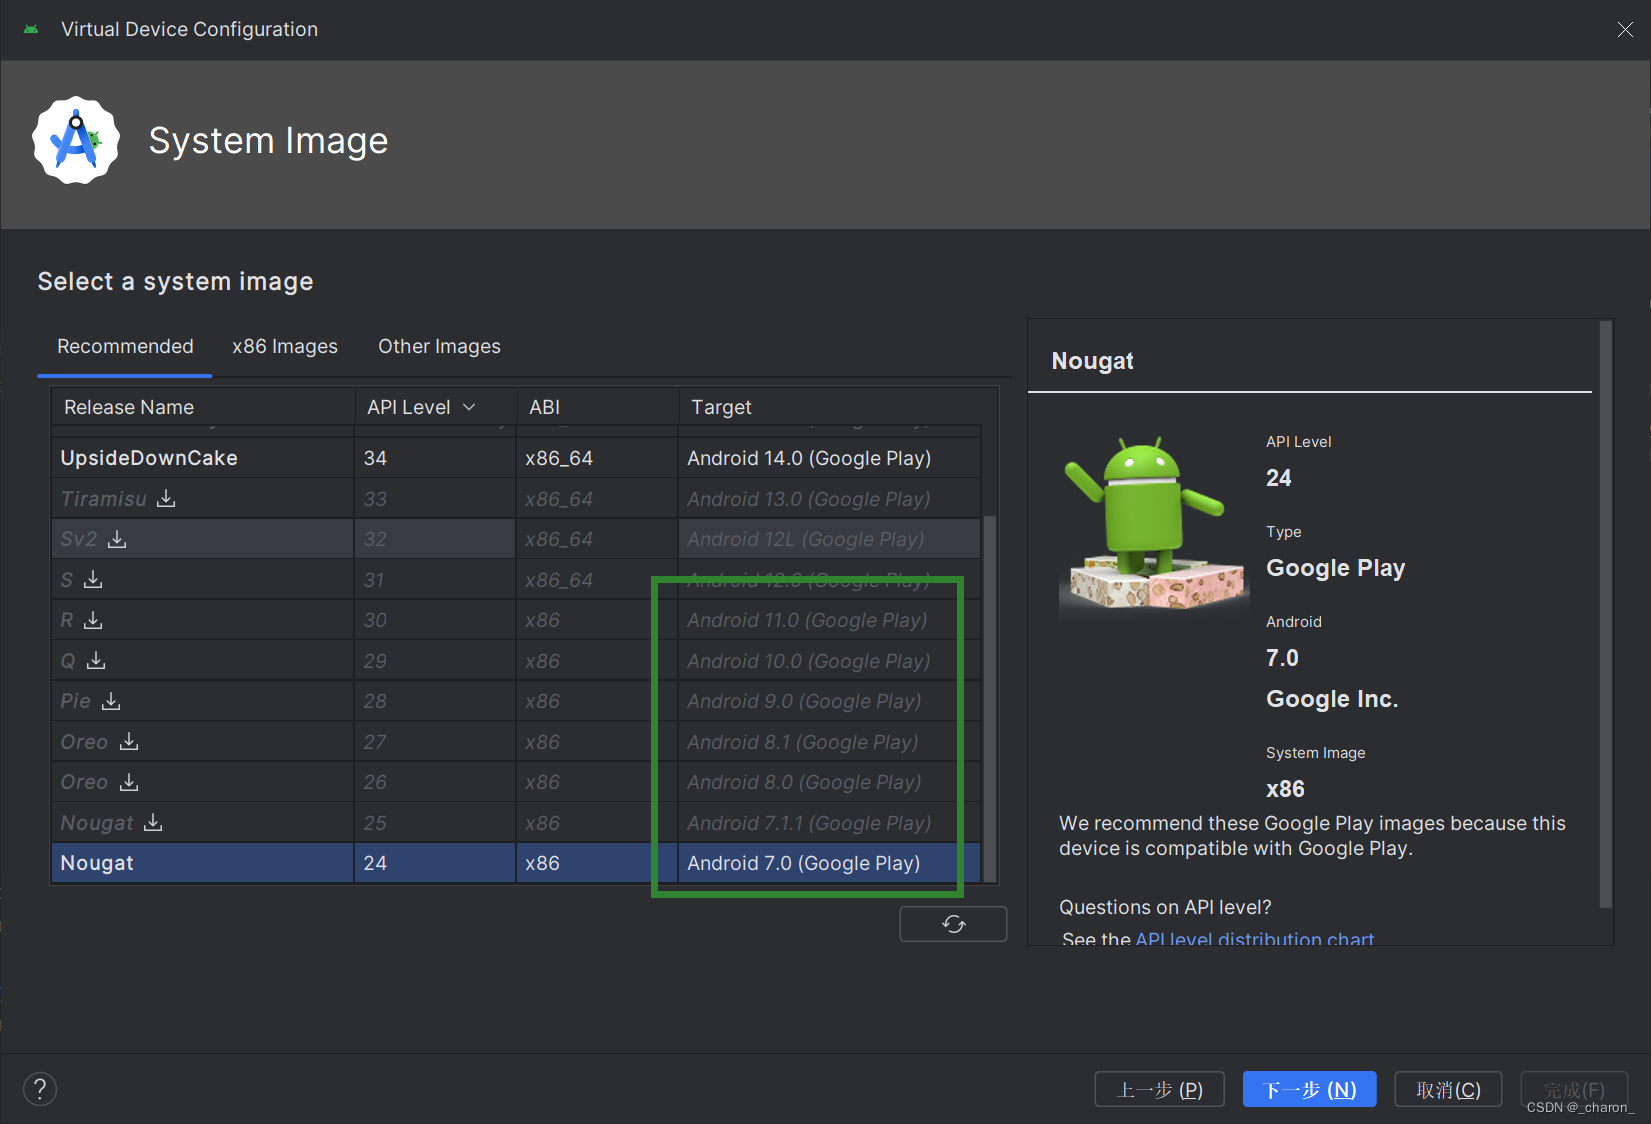
Task: Click the Nougat details panel scrollbar
Action: pos(1606,614)
